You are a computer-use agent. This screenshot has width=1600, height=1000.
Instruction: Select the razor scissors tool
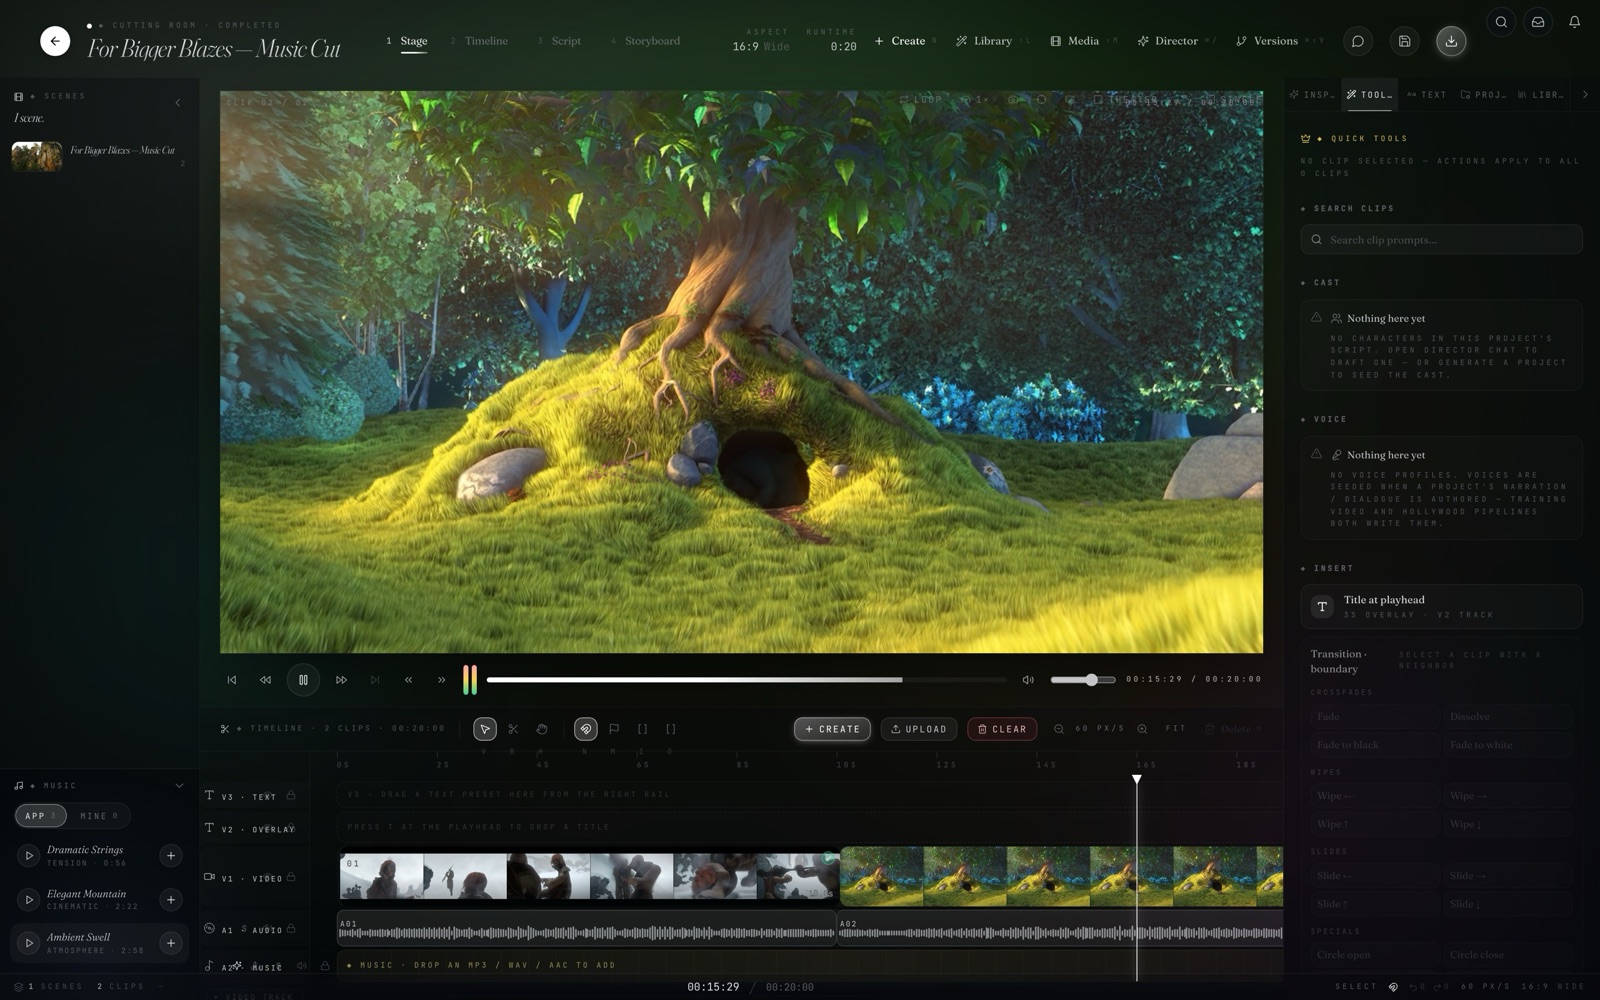(513, 729)
